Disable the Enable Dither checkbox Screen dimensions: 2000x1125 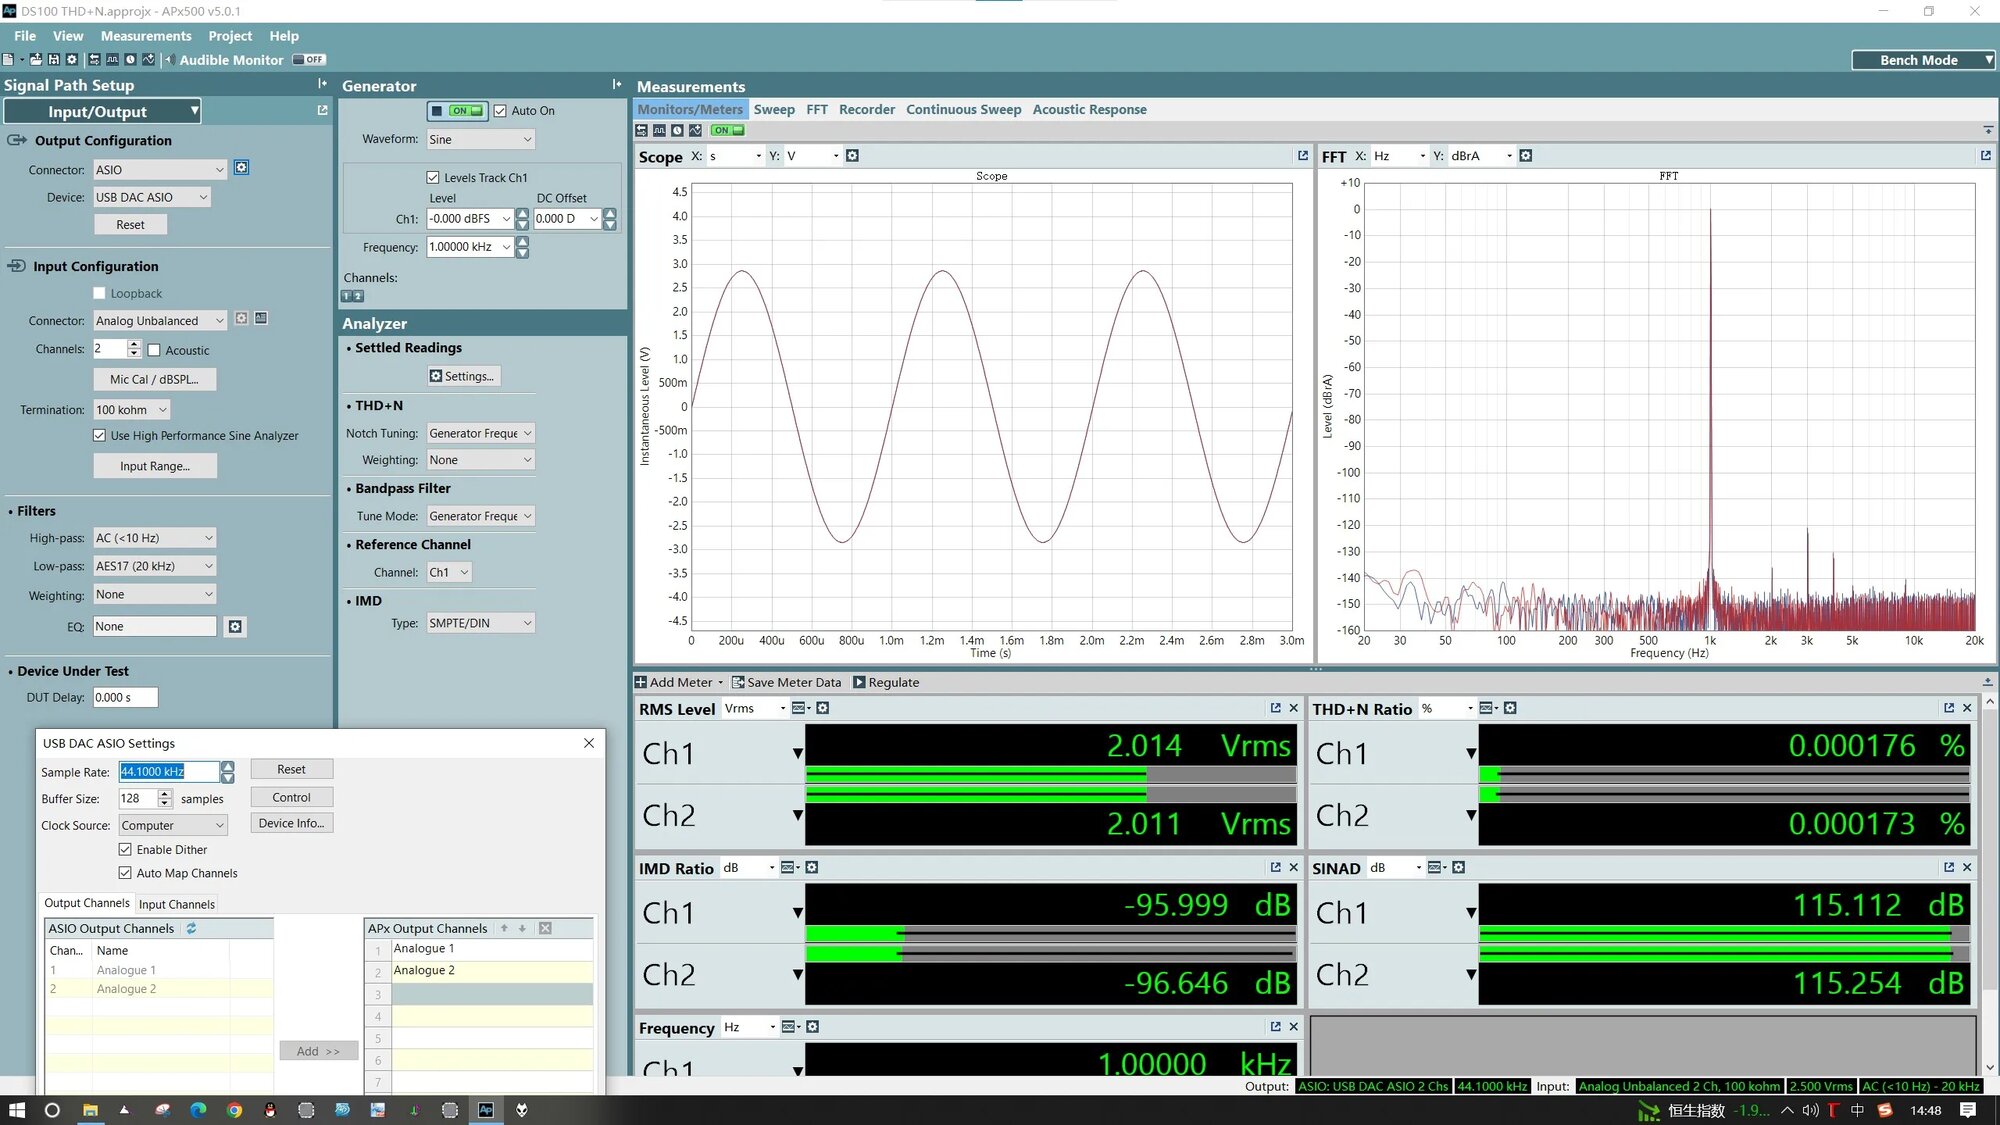[125, 850]
